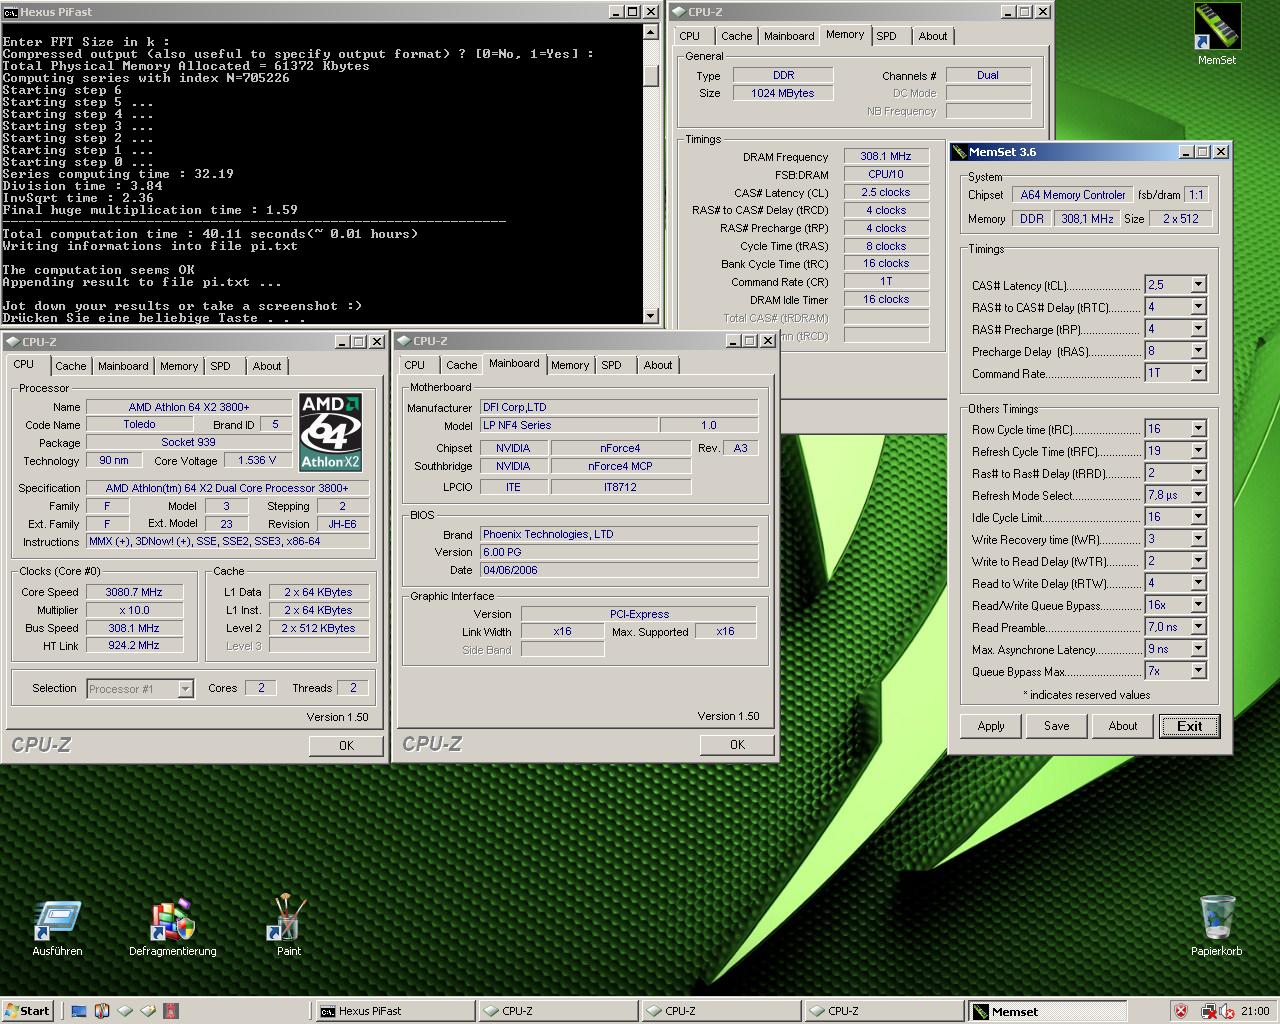Open the Refresh Cycle Time (tRFC) dropdown
Viewport: 1280px width, 1024px height.
1198,451
